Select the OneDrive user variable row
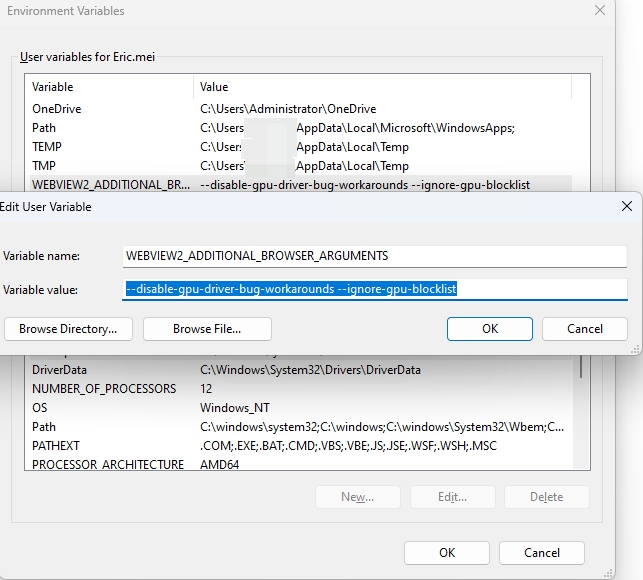 pos(301,109)
